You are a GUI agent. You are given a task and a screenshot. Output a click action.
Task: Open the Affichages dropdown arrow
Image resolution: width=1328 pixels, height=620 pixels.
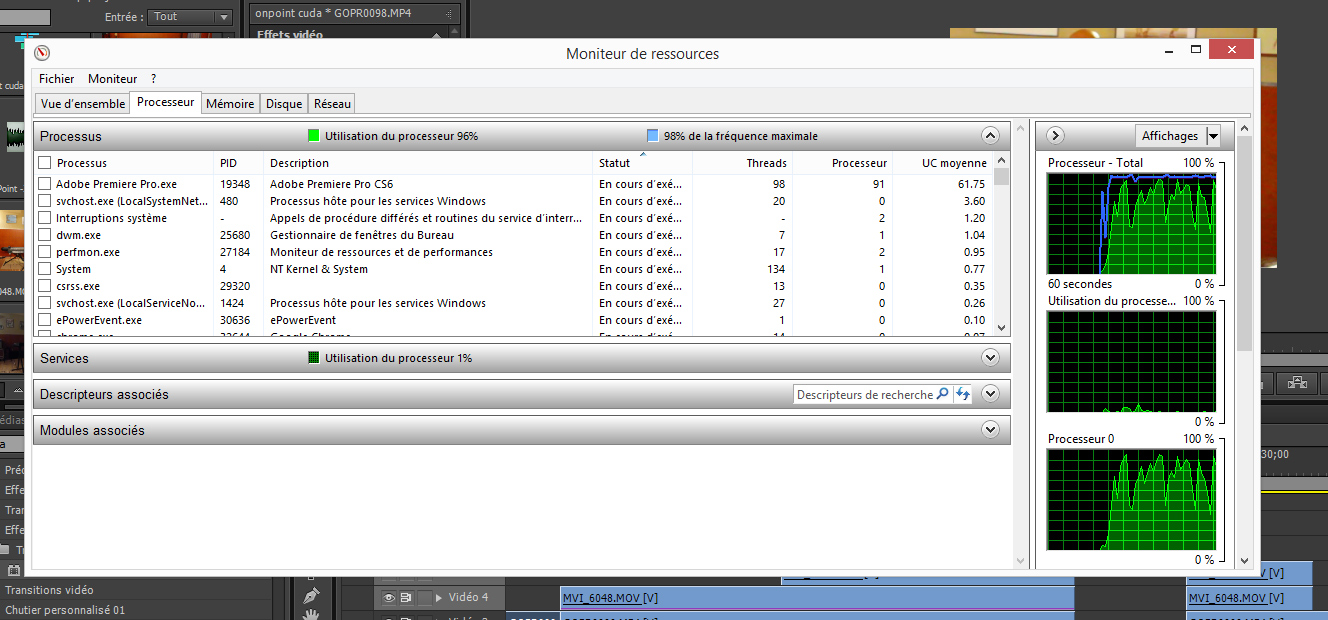coord(1213,136)
